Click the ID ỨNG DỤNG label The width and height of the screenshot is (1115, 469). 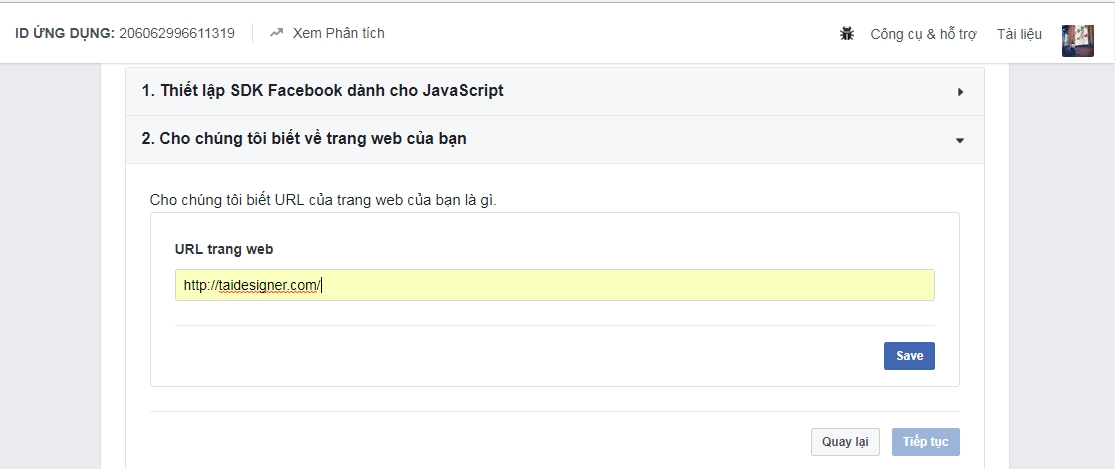point(64,33)
